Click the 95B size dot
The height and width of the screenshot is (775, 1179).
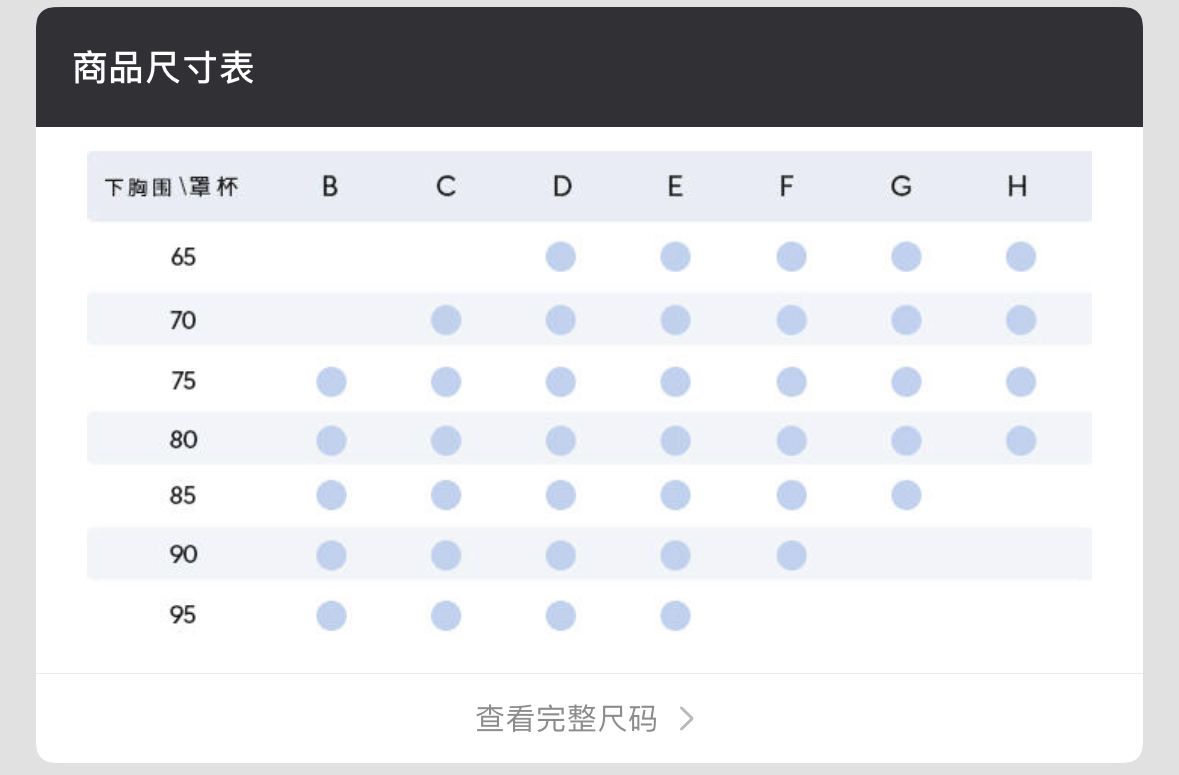[332, 616]
